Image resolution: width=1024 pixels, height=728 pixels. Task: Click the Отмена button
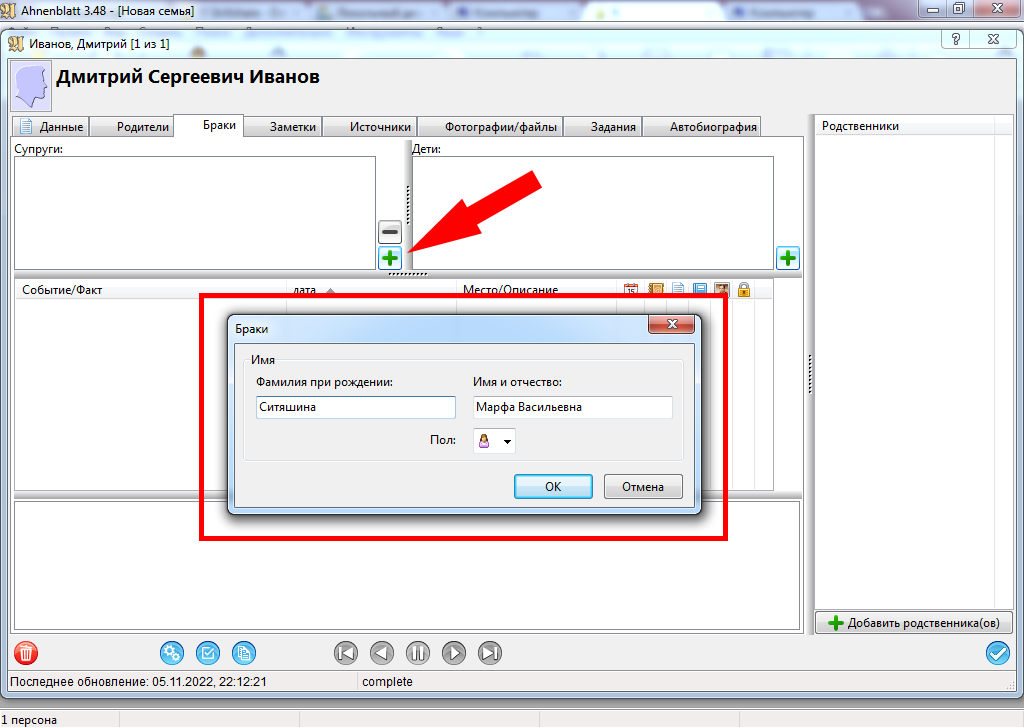pyautogui.click(x=643, y=487)
